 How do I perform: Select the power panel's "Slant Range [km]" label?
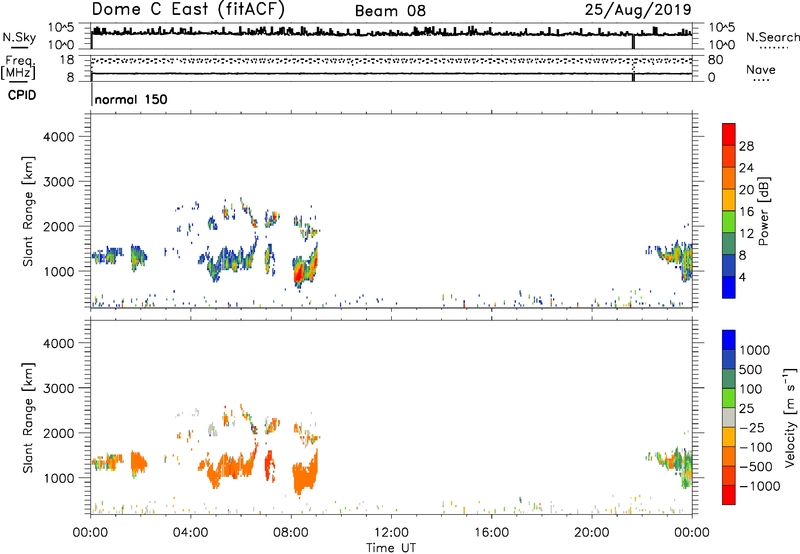28,211
